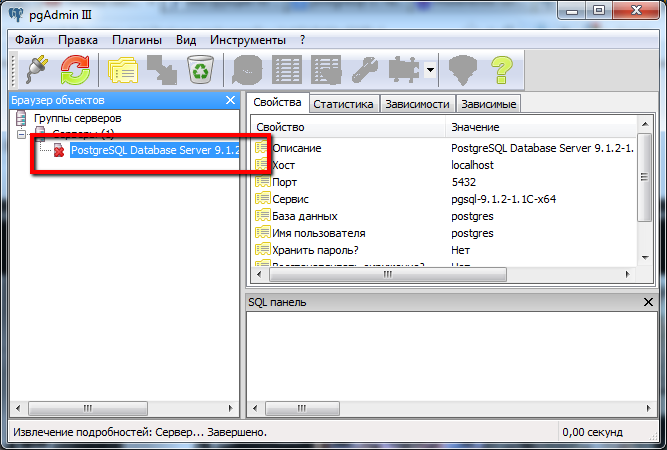The image size is (667, 450).
Task: Maximize the pgAdmin III window
Action: click(599, 10)
